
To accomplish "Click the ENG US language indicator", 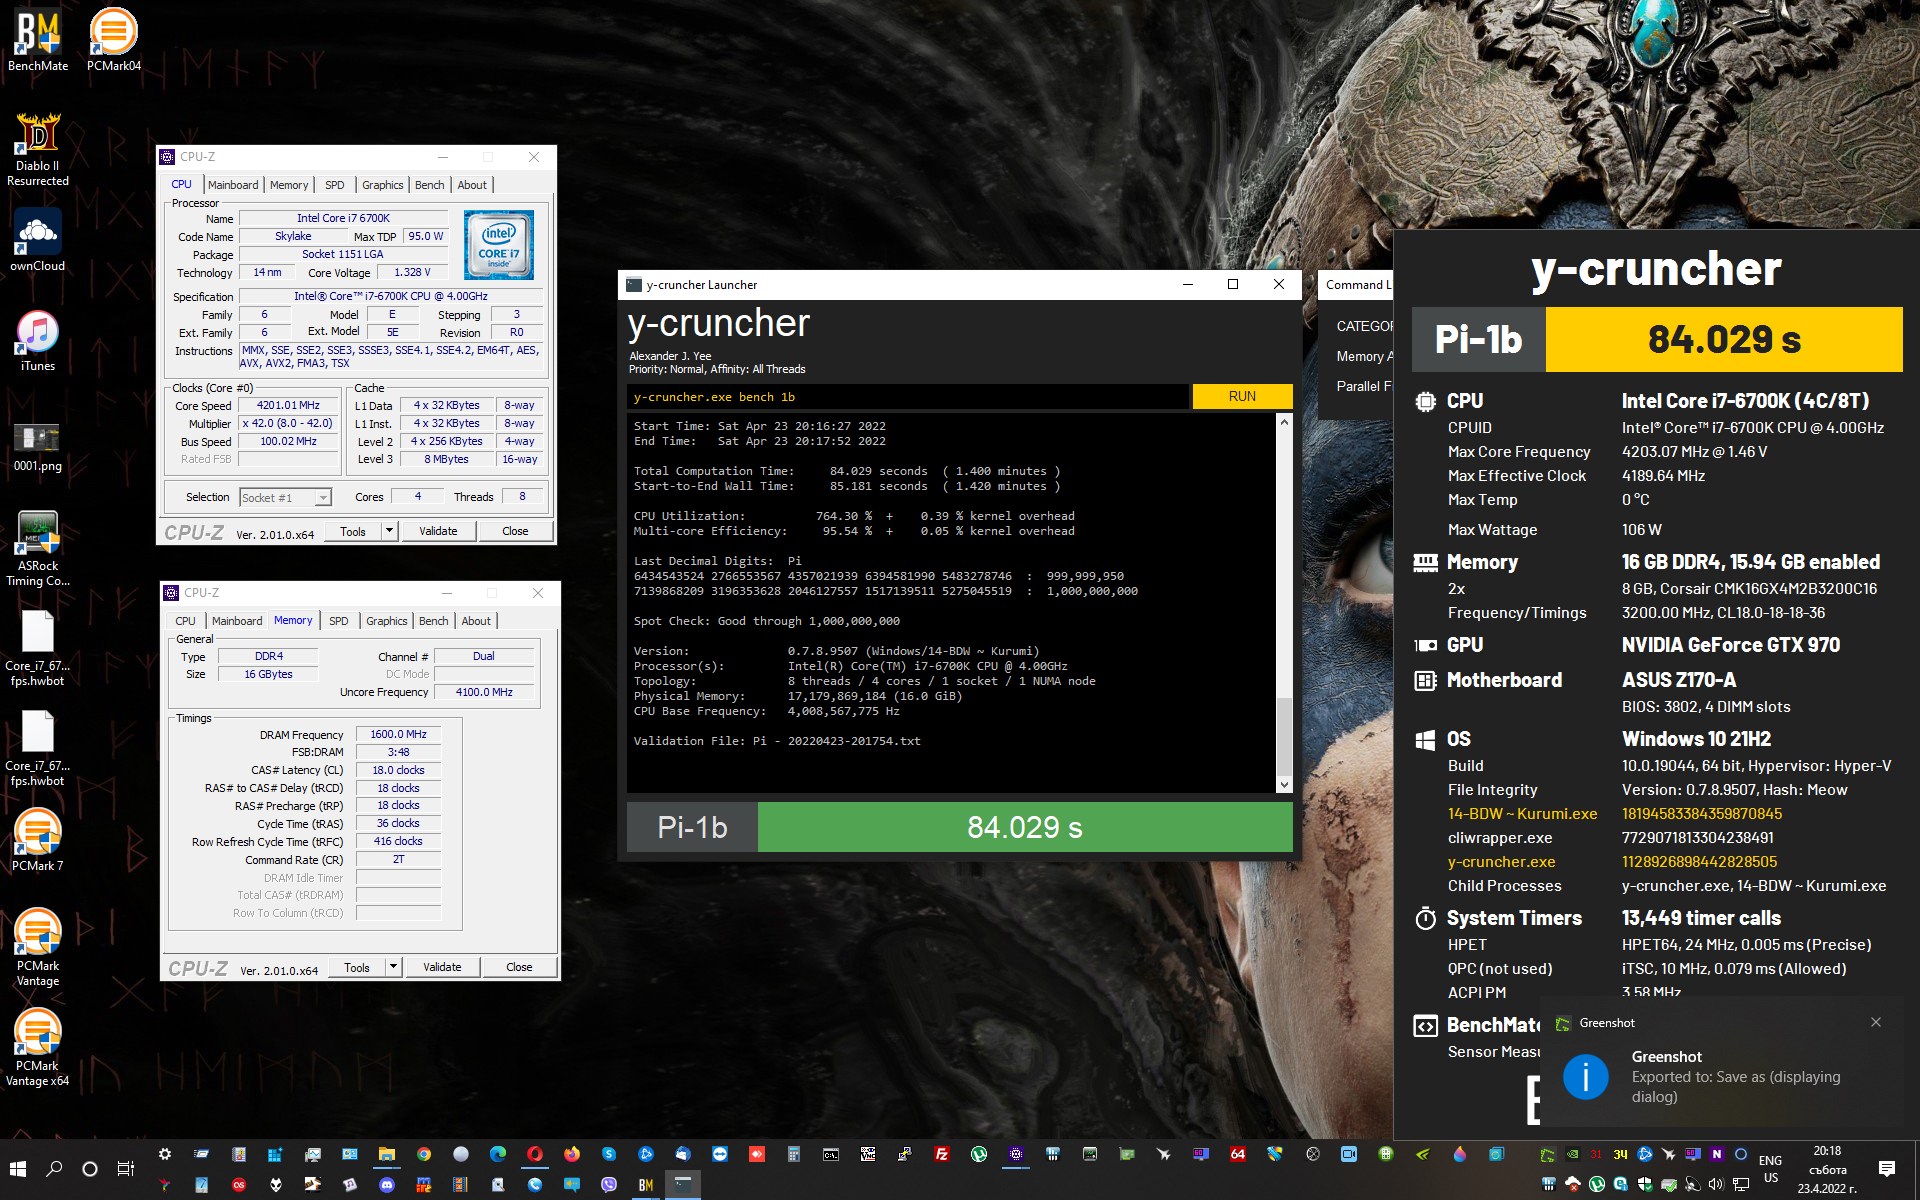I will [x=1770, y=1169].
